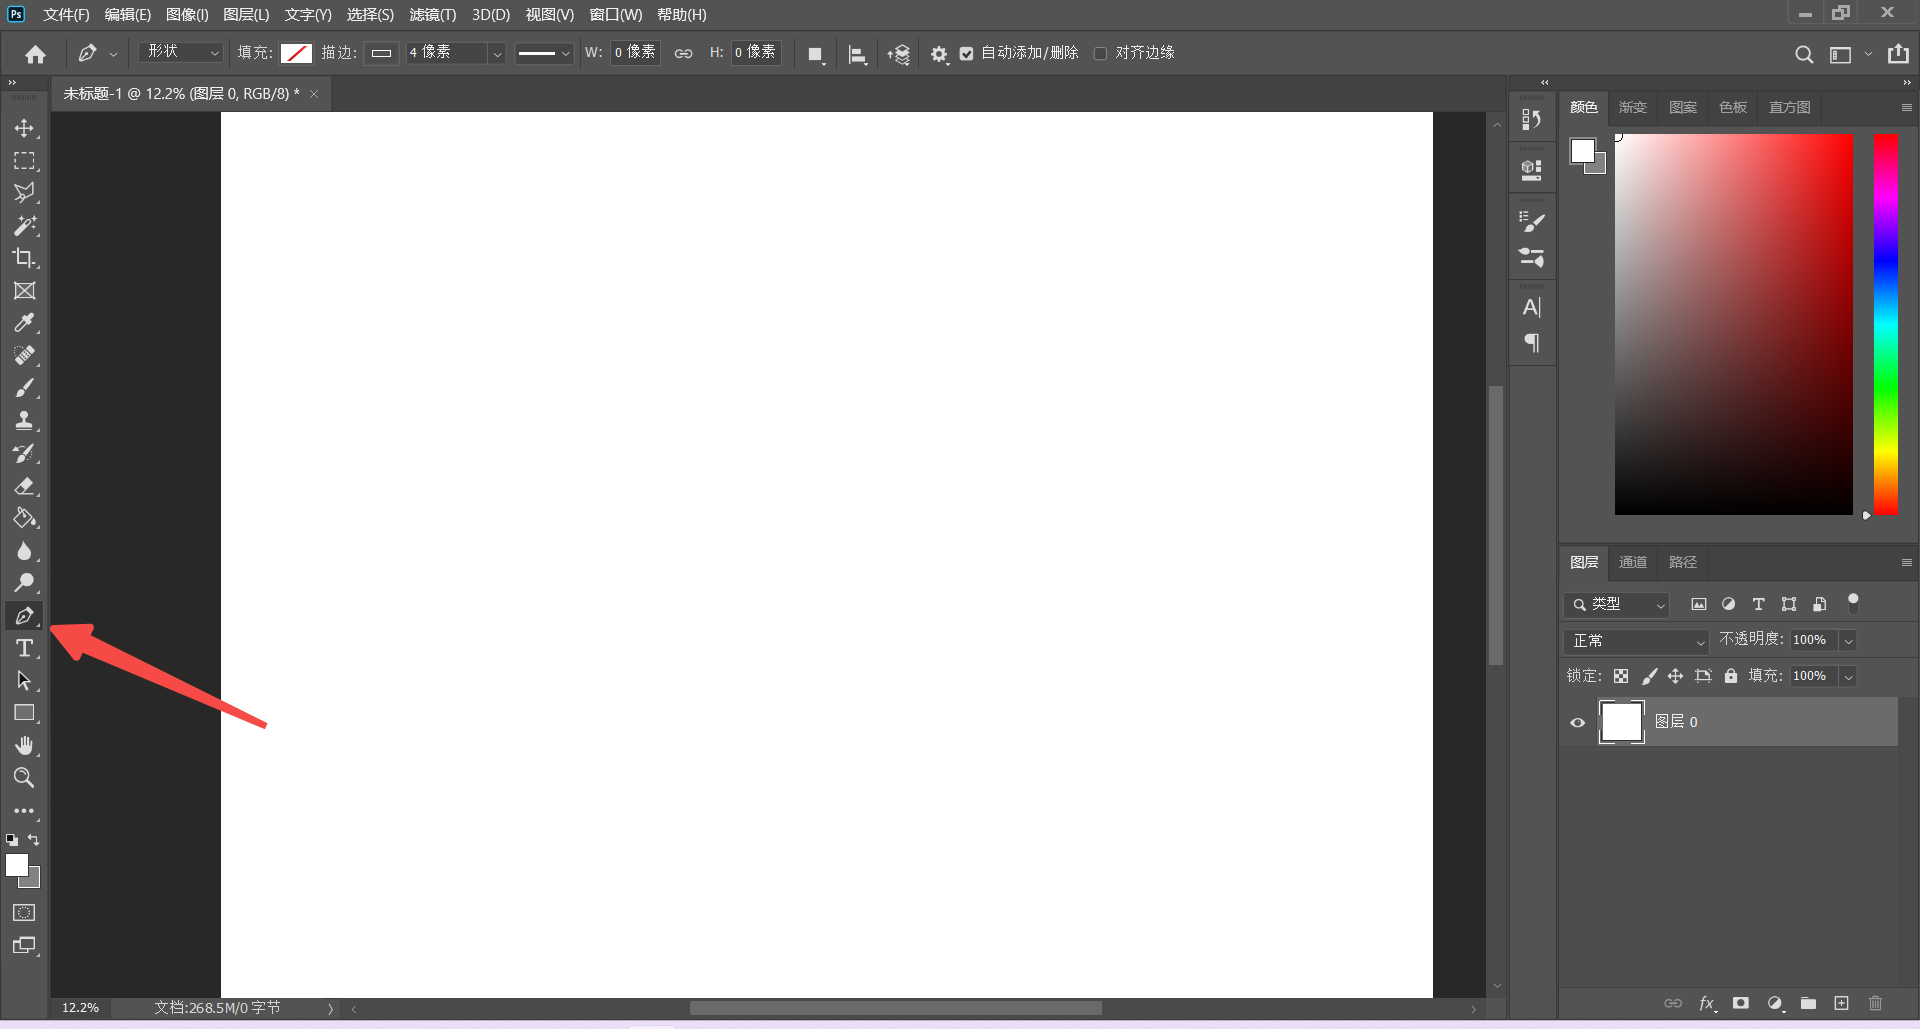
Task: Choose the Zoom tool in toolbar
Action: click(x=24, y=777)
